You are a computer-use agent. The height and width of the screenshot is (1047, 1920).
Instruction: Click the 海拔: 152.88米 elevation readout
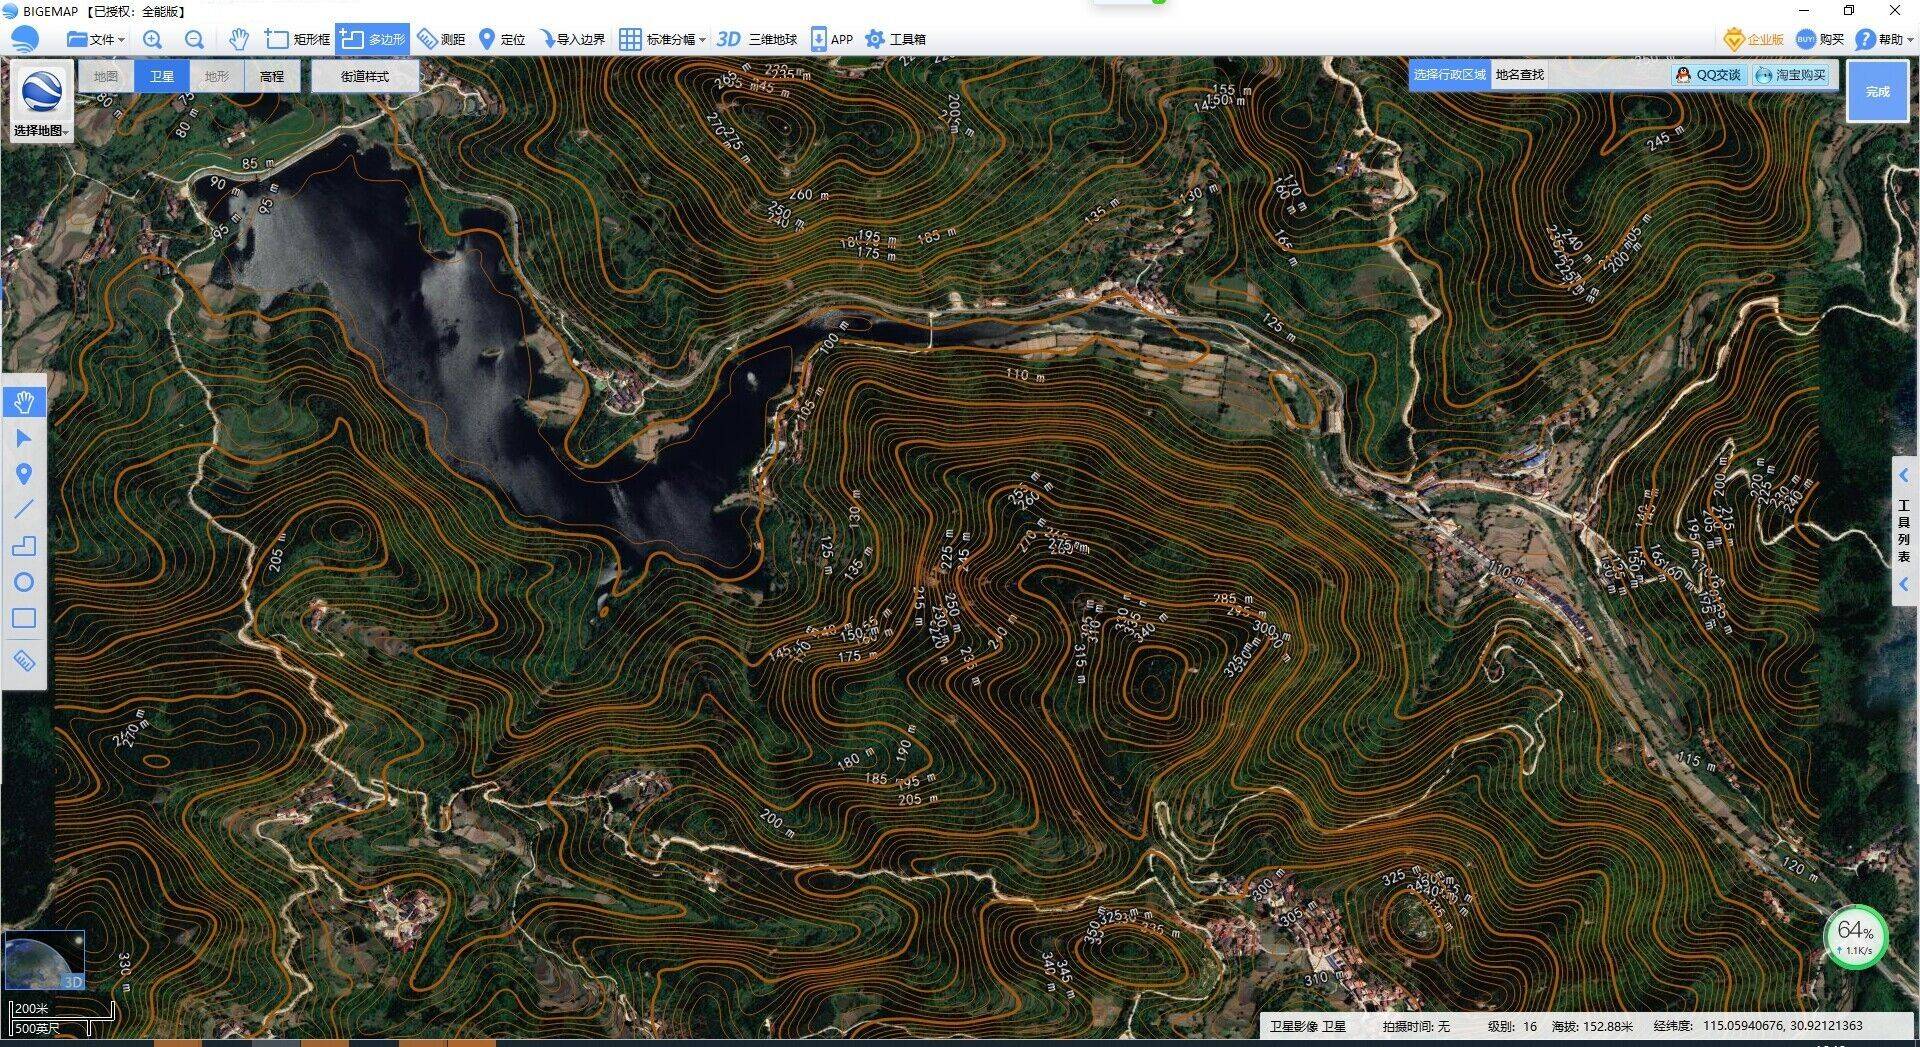[1592, 1026]
